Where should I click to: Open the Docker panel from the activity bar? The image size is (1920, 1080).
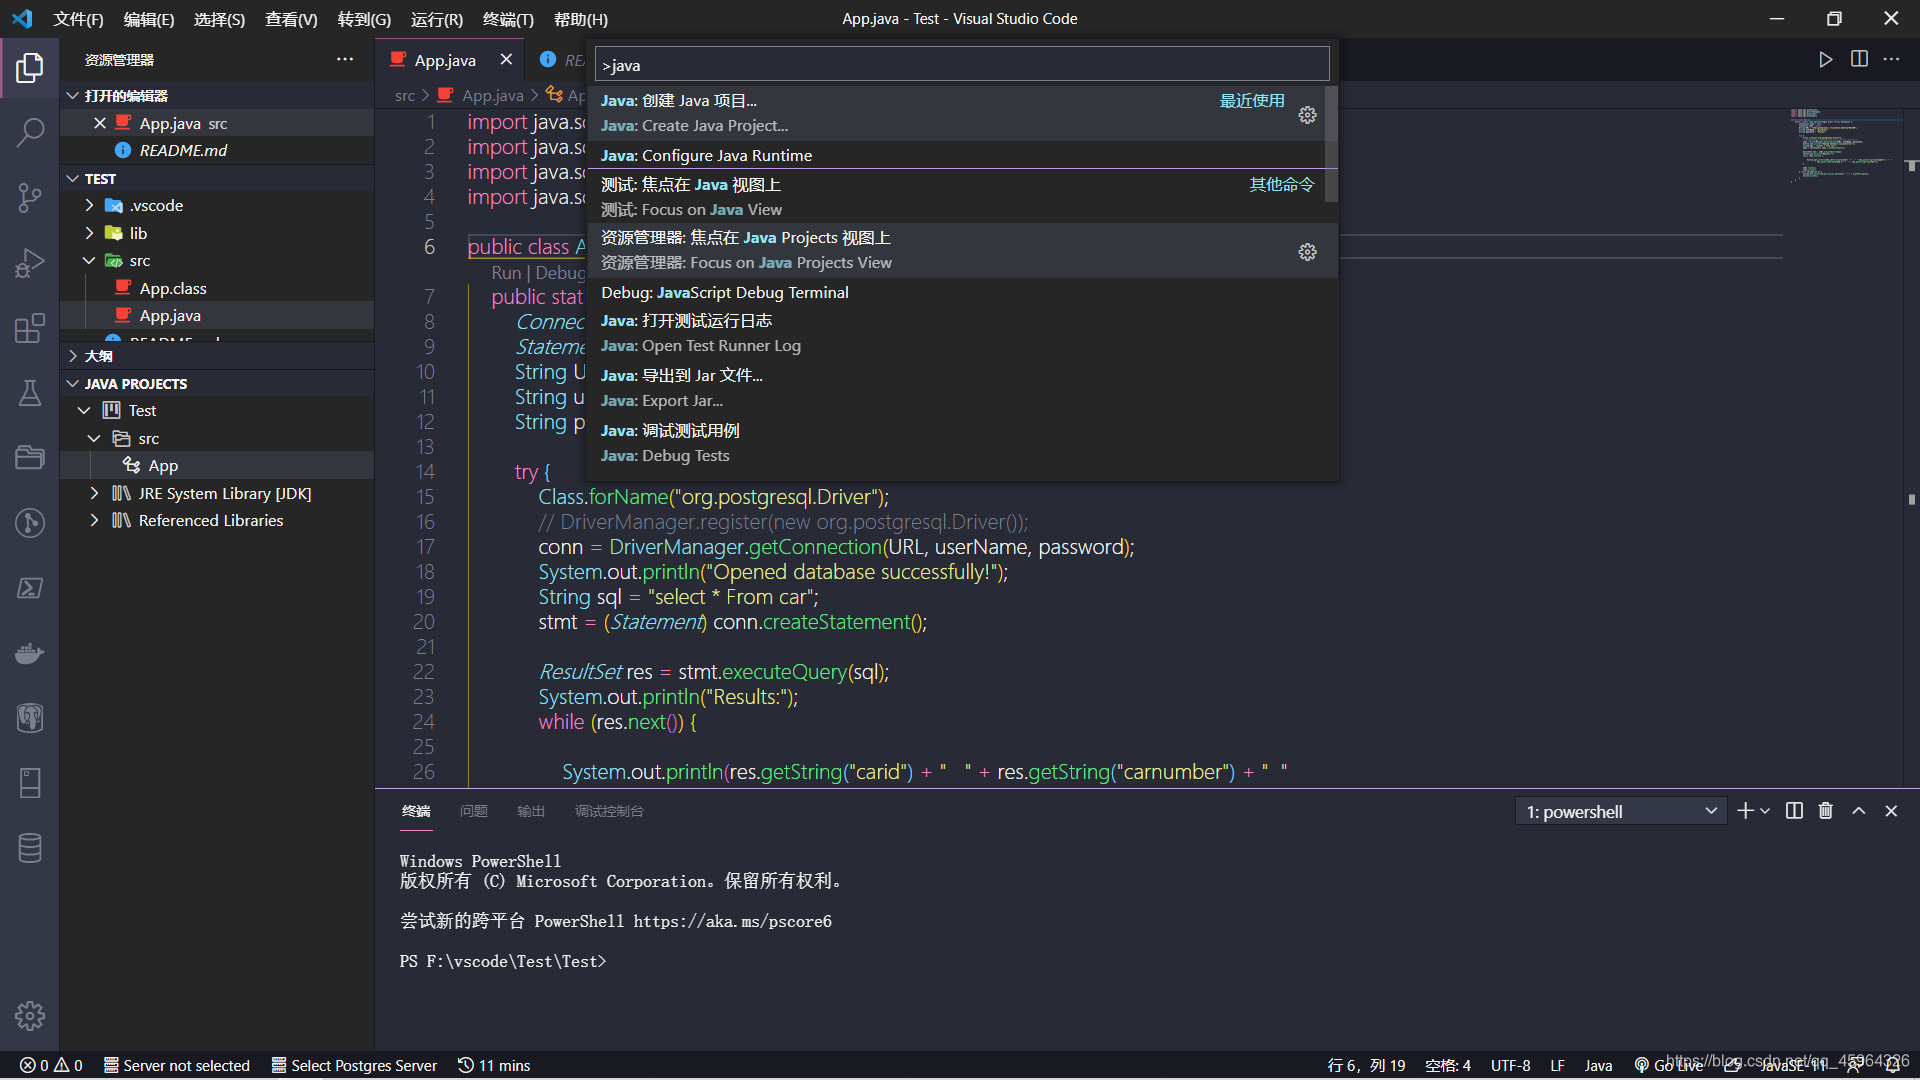point(30,653)
